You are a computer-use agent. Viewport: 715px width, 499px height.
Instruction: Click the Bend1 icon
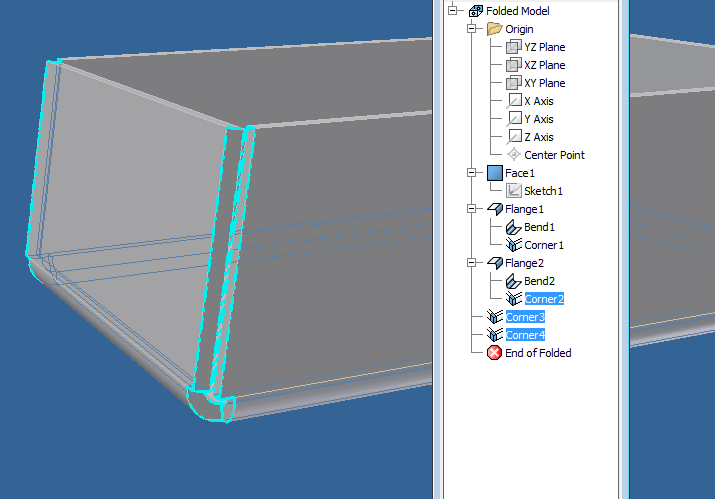click(513, 227)
